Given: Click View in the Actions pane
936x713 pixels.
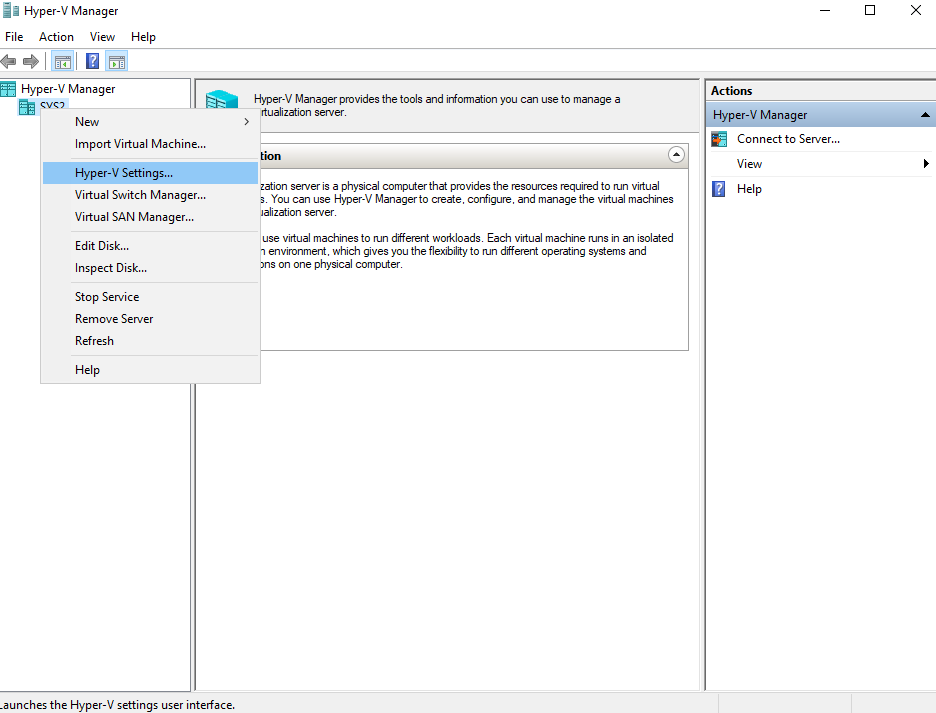Looking at the screenshot, I should [x=749, y=164].
